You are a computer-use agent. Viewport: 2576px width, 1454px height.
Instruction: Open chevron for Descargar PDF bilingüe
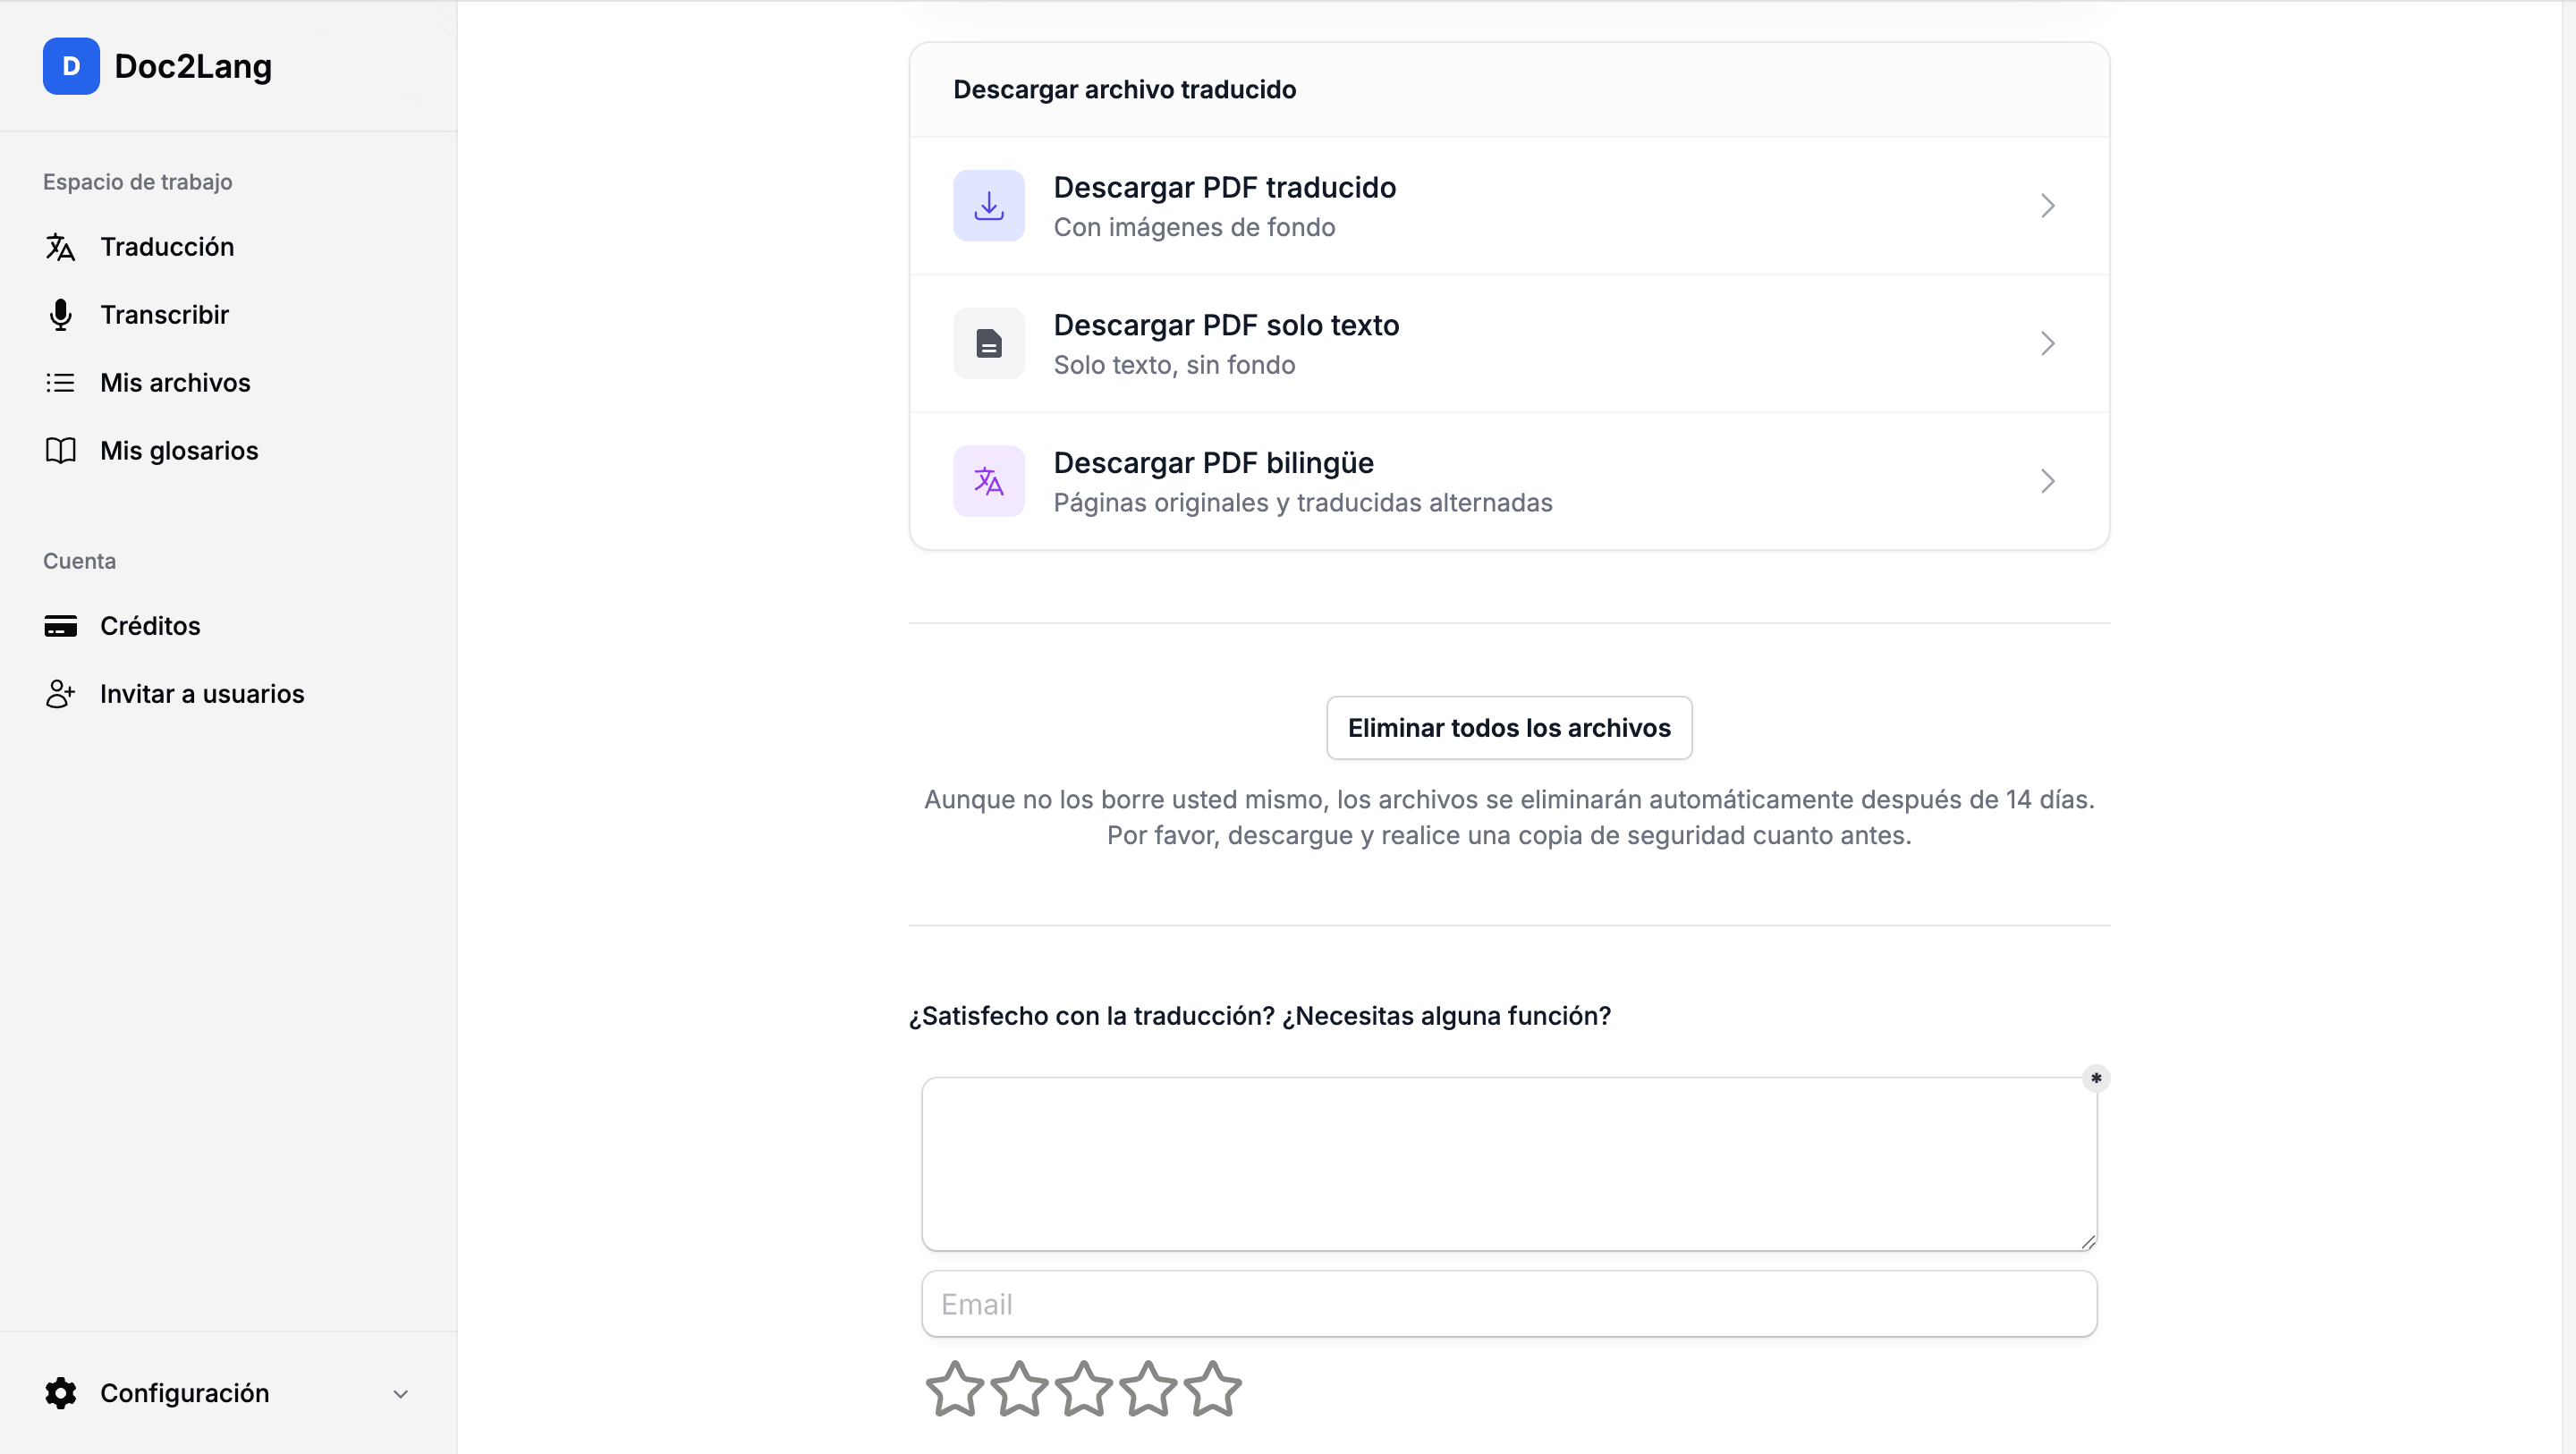pyautogui.click(x=2047, y=482)
